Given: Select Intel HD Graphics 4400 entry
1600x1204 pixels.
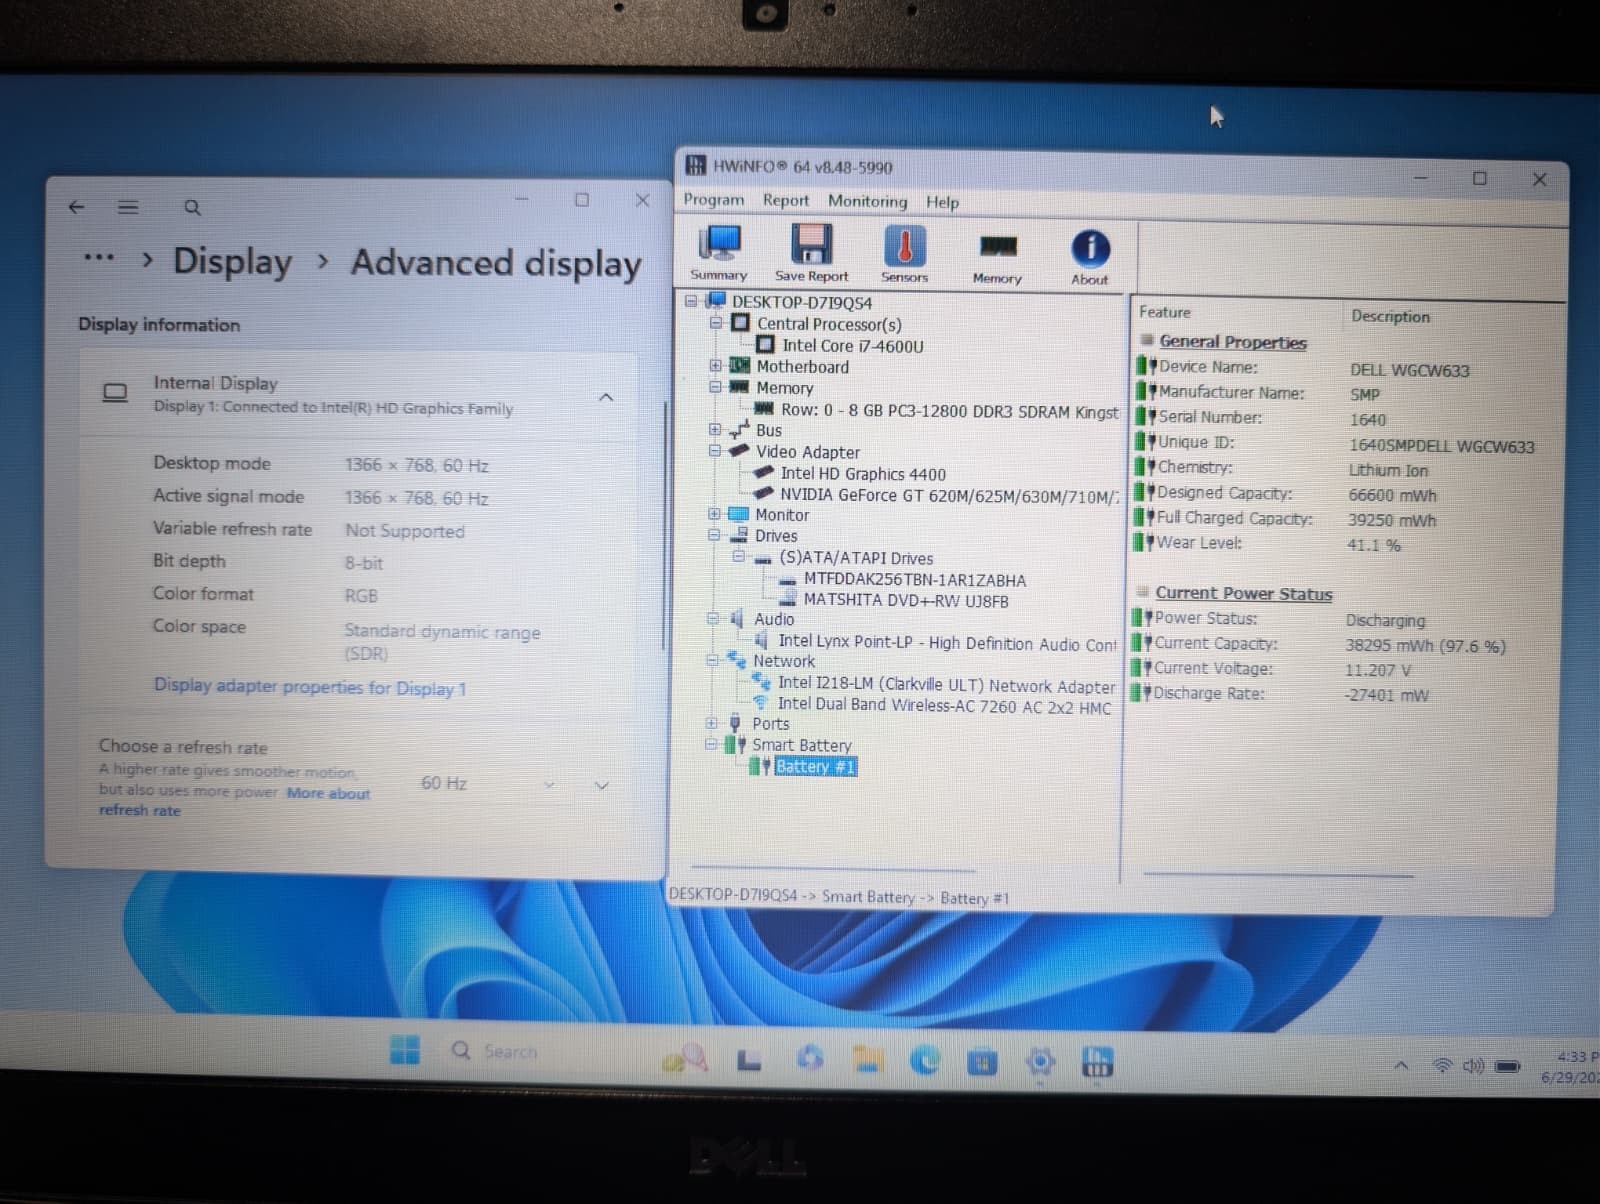Looking at the screenshot, I should coord(863,474).
